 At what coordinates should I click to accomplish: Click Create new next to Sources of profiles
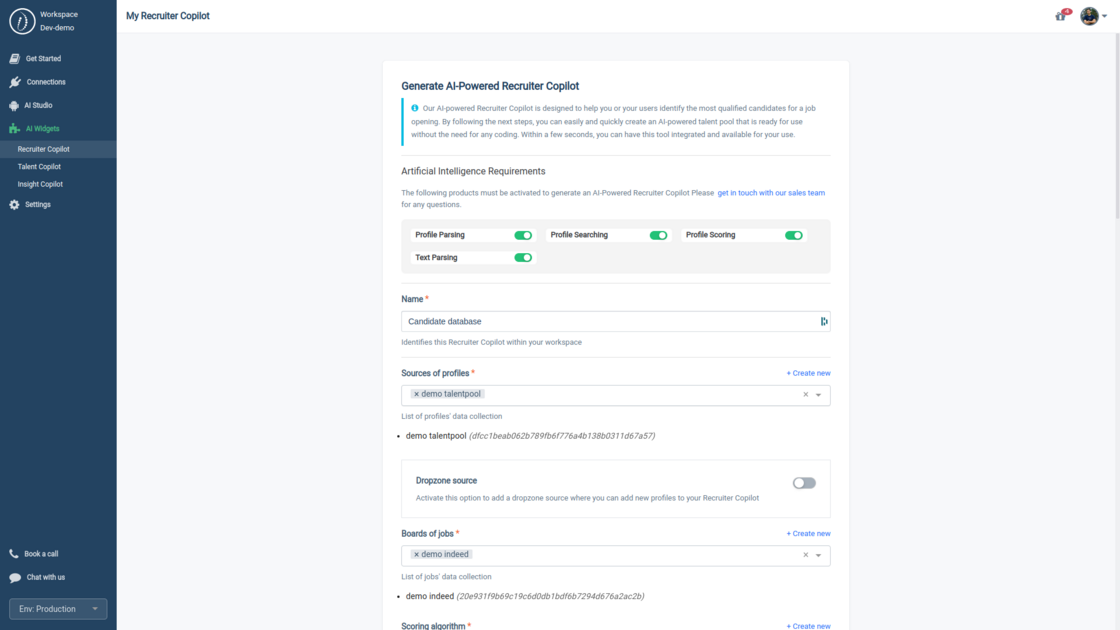click(x=808, y=372)
